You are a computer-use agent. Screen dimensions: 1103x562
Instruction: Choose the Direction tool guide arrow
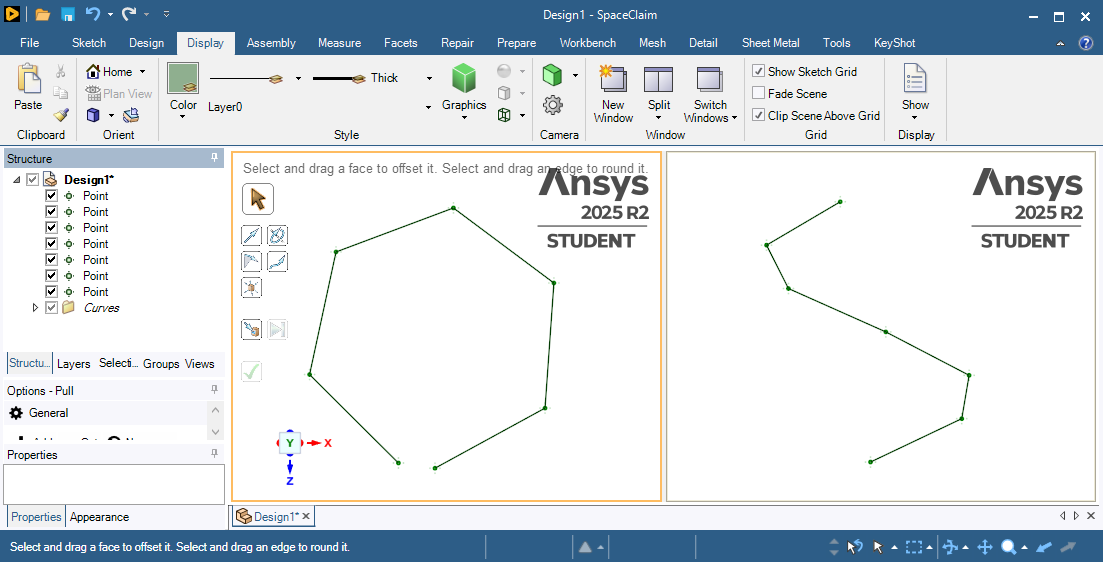[251, 235]
